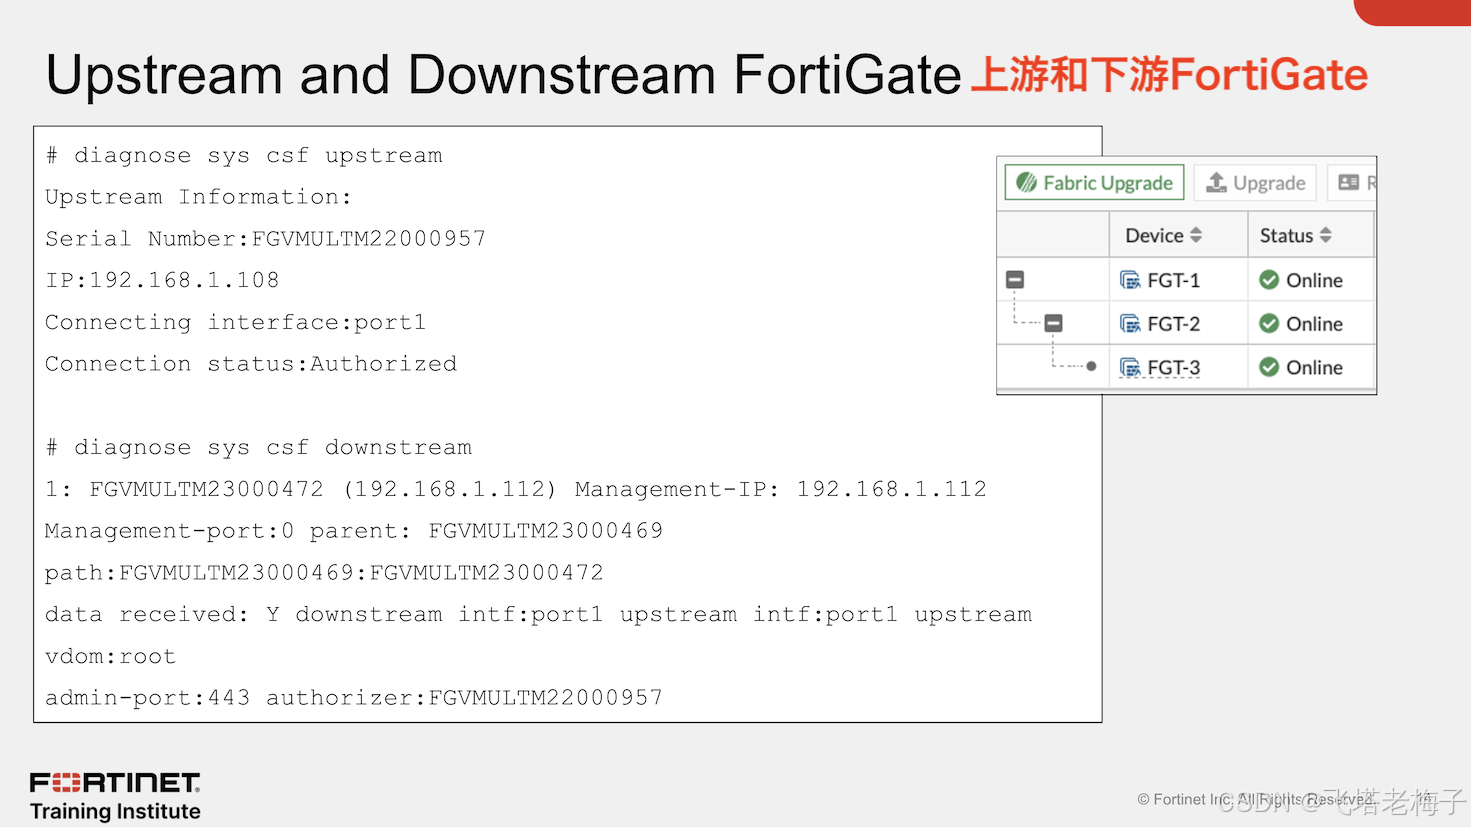
Task: Click the Upgrade button
Action: point(1255,183)
